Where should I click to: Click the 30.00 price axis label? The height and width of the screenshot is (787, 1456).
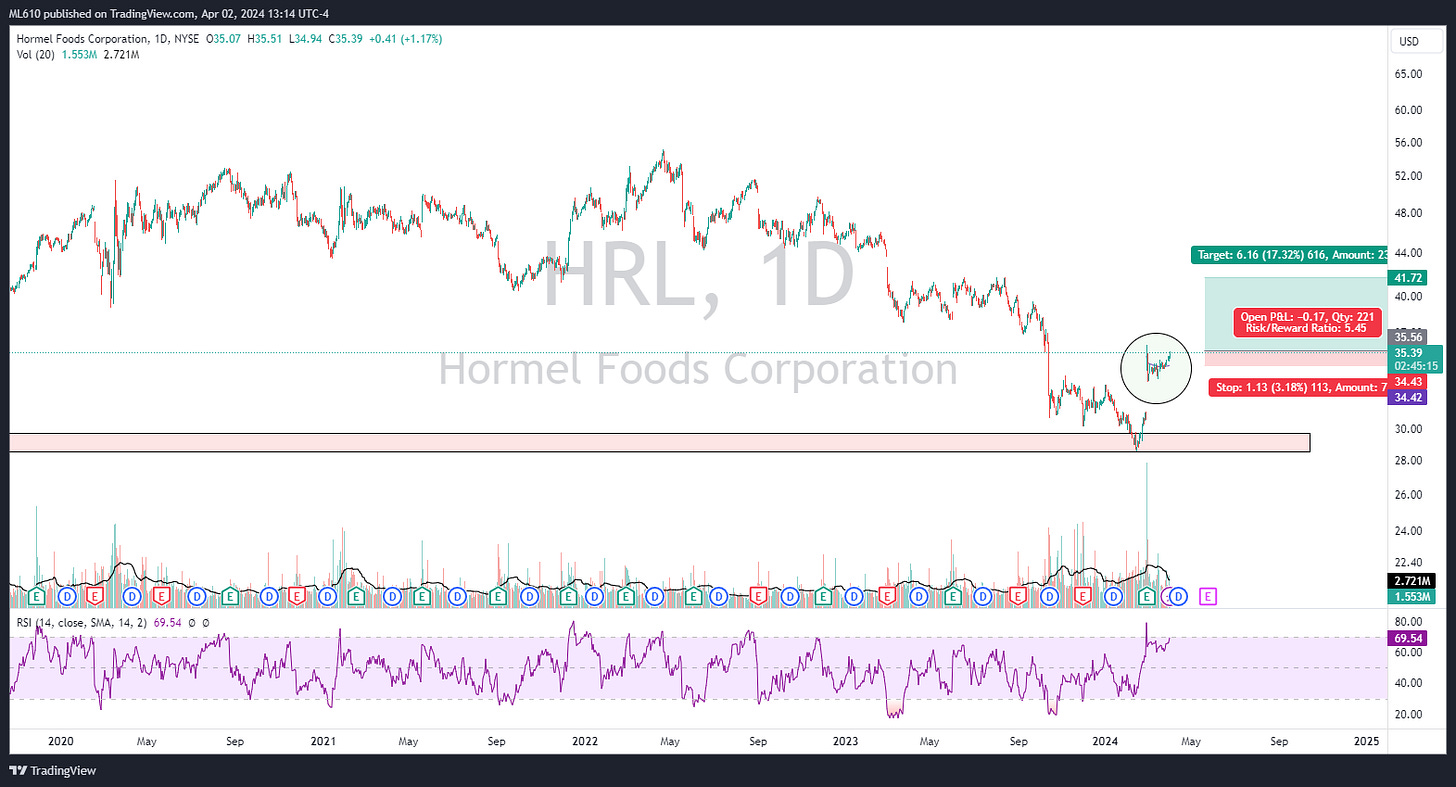click(x=1409, y=430)
